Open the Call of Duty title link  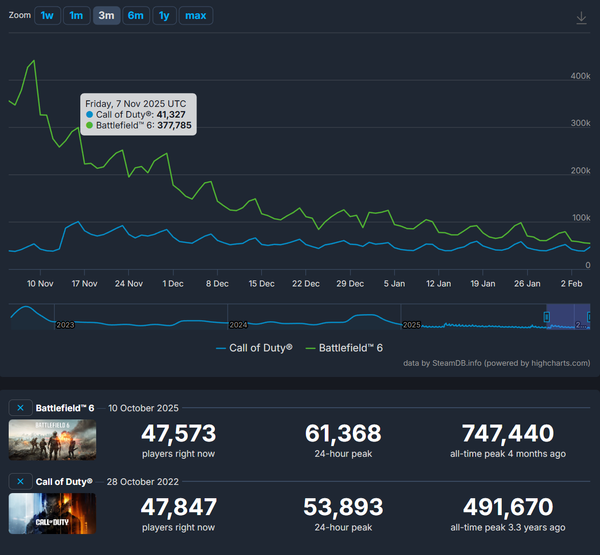[x=64, y=481]
